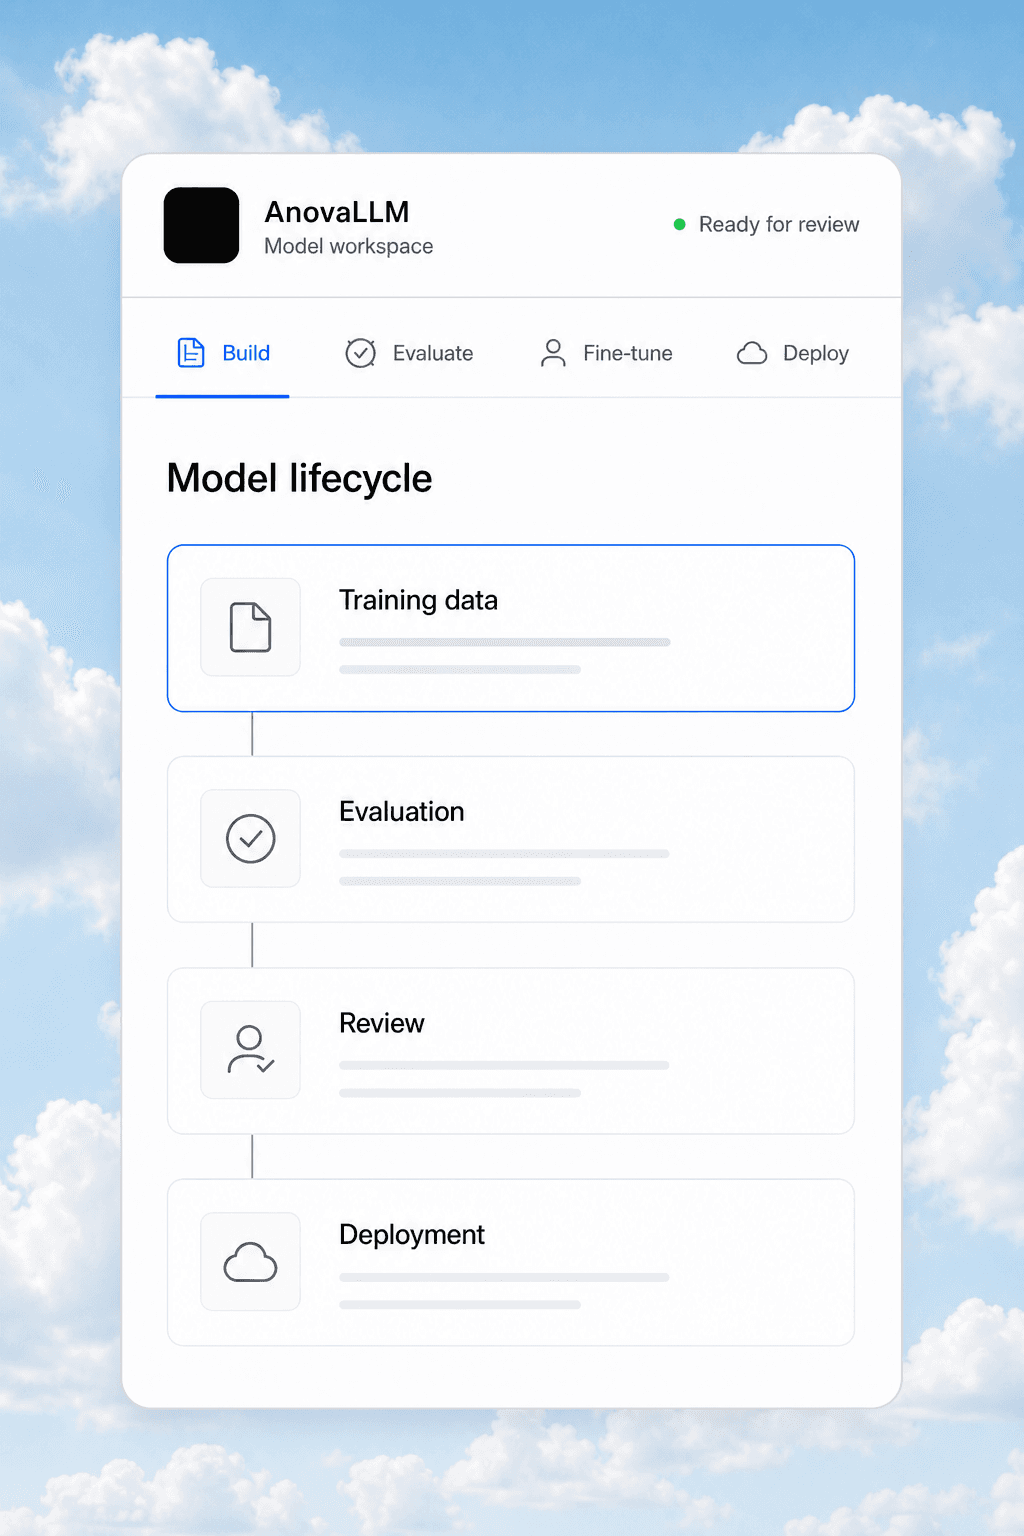Open the Evaluation lifecycle card
The width and height of the screenshot is (1024, 1536).
[511, 839]
